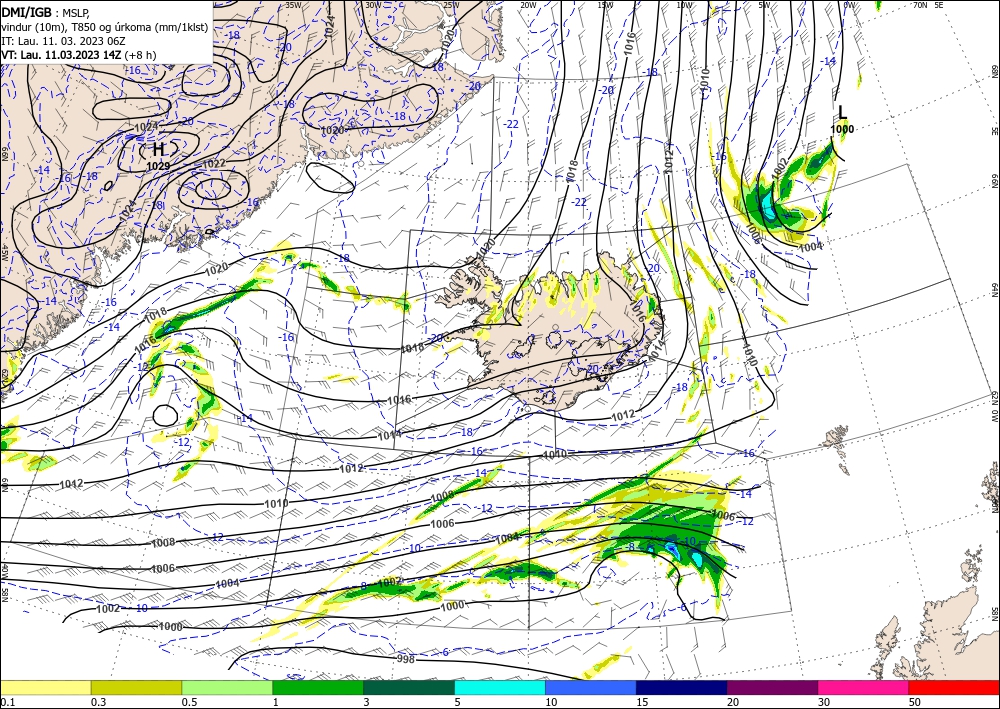
Task: Click the 15 legend scale value
Action: pyautogui.click(x=643, y=702)
